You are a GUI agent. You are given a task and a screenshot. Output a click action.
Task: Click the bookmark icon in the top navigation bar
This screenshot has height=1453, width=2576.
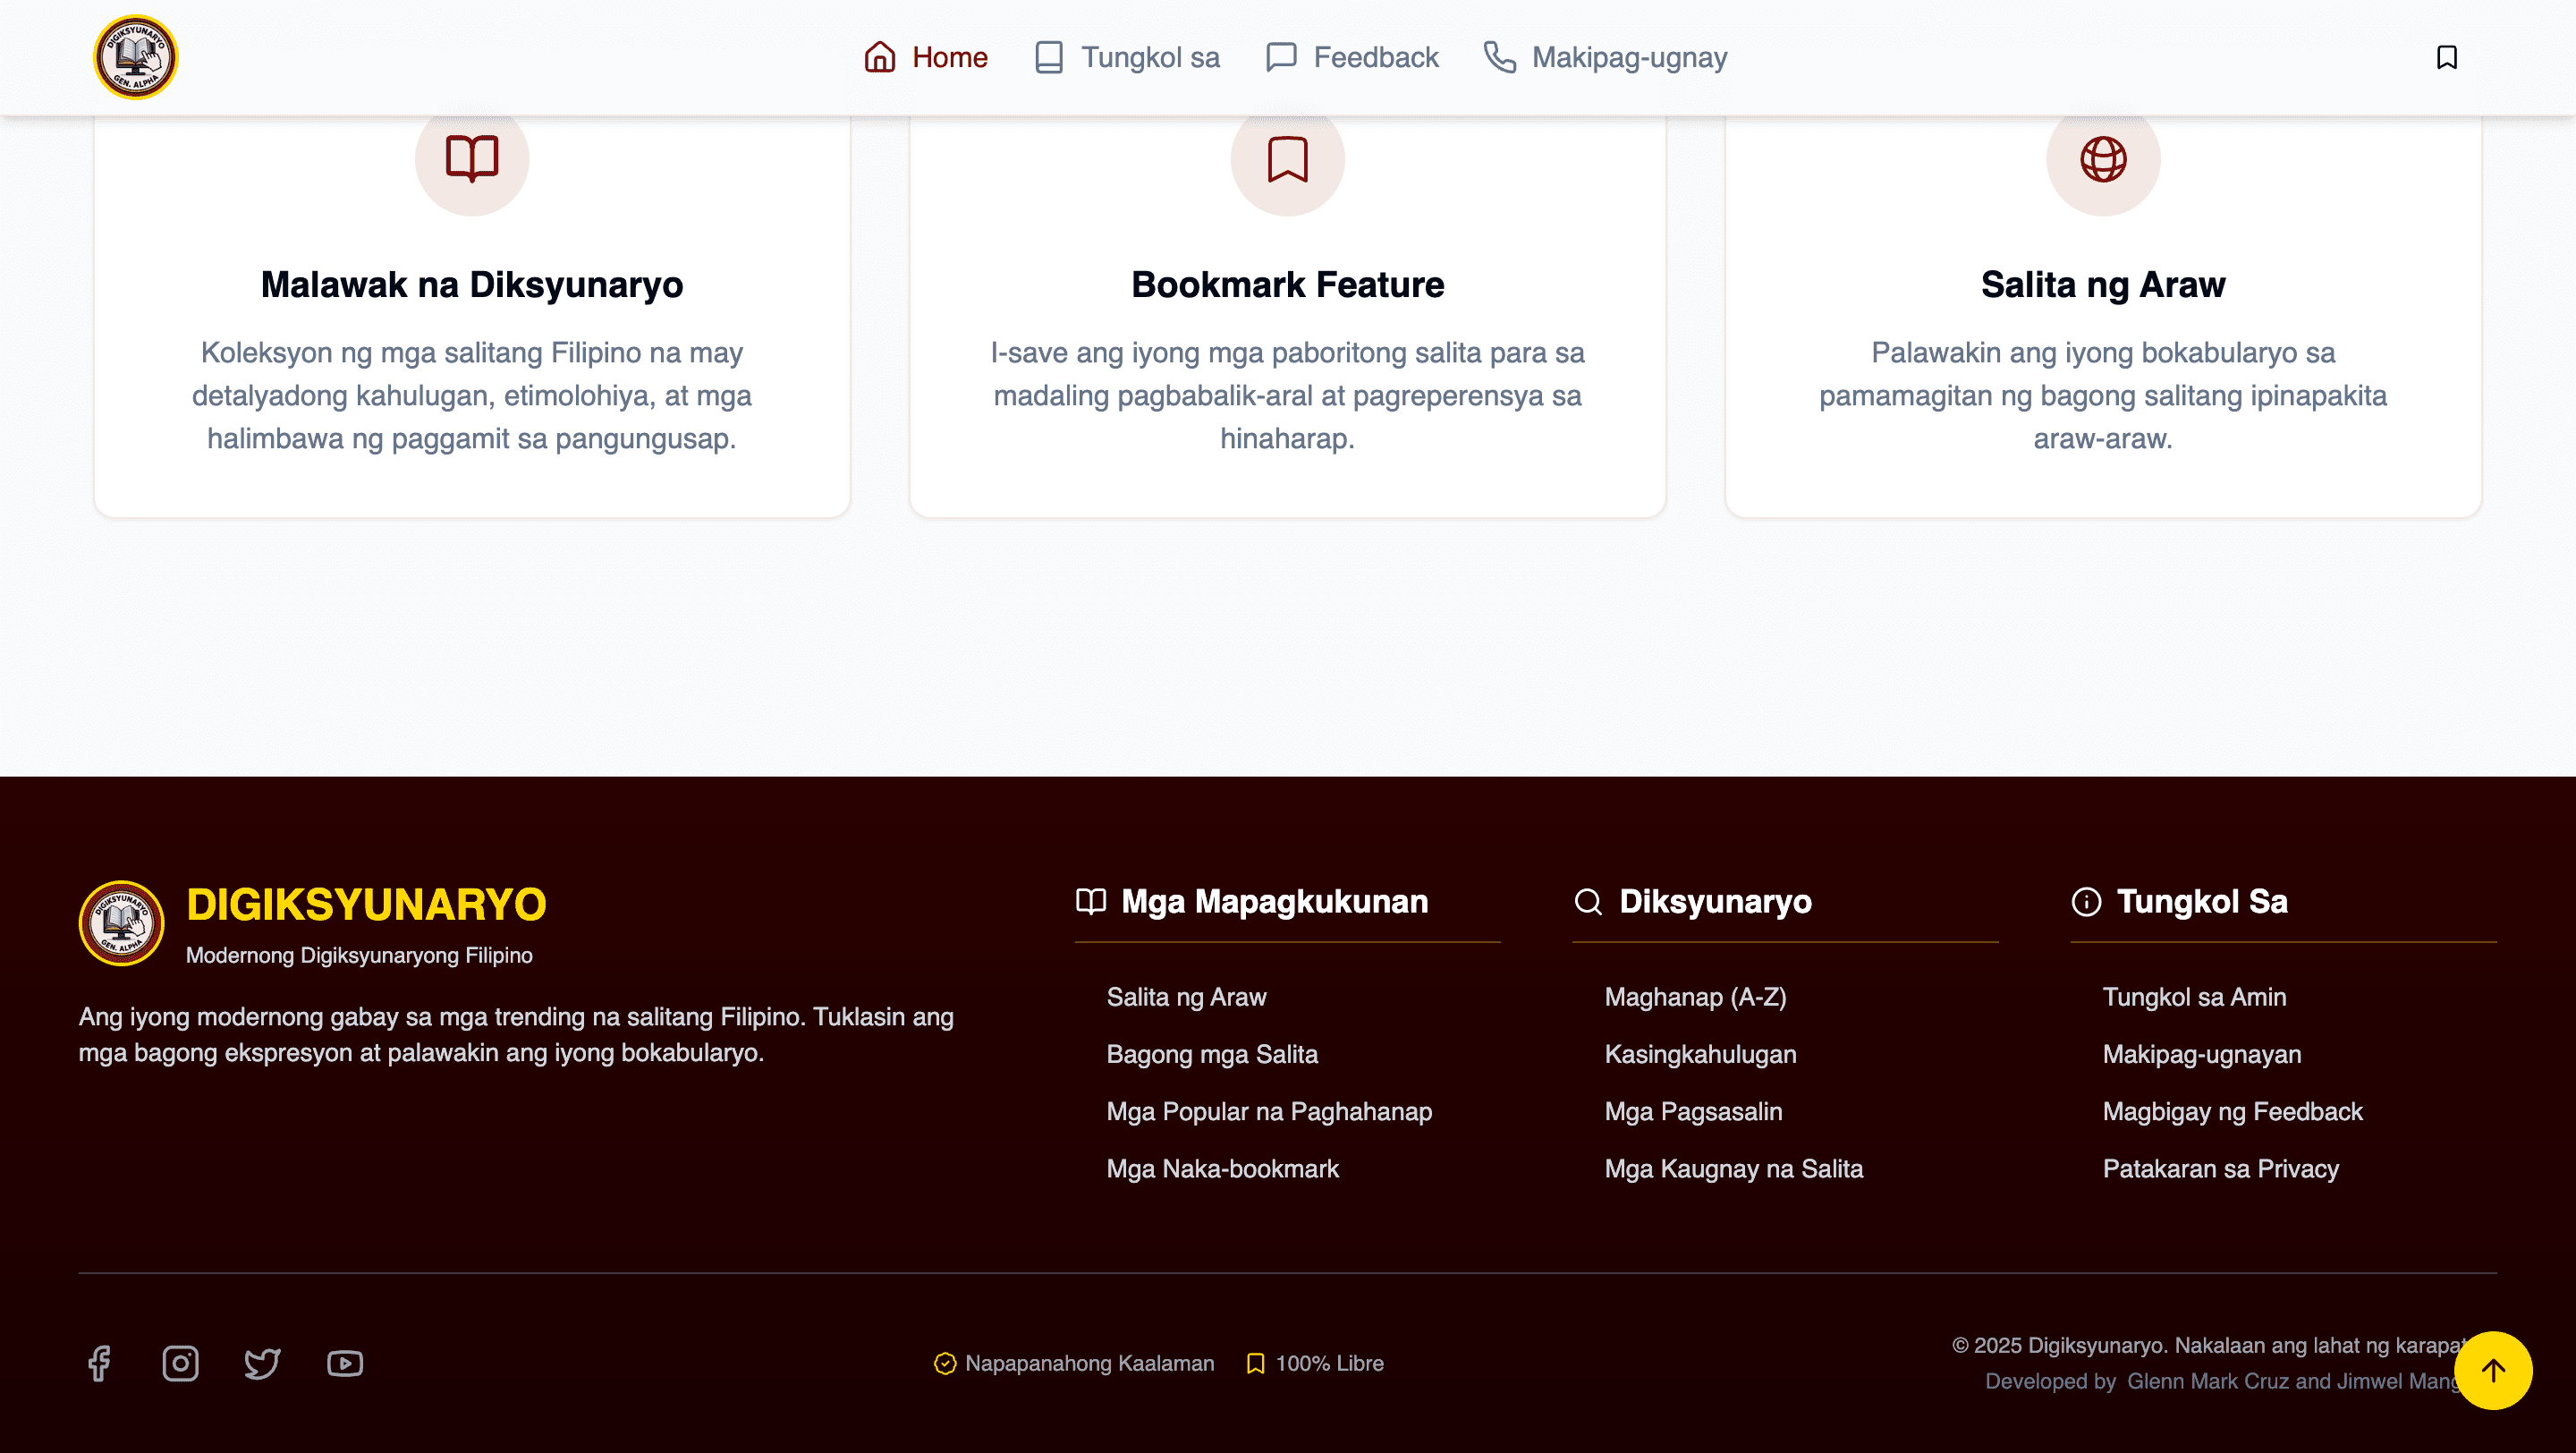(x=2446, y=57)
